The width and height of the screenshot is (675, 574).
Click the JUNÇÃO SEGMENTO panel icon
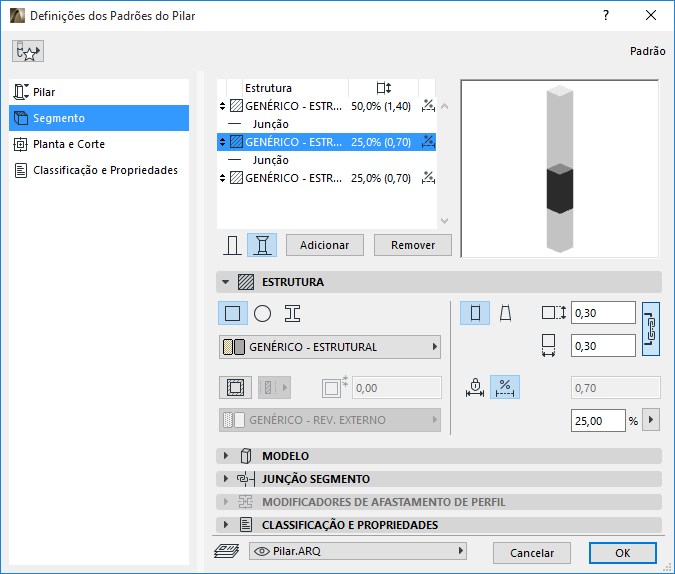pyautogui.click(x=246, y=478)
